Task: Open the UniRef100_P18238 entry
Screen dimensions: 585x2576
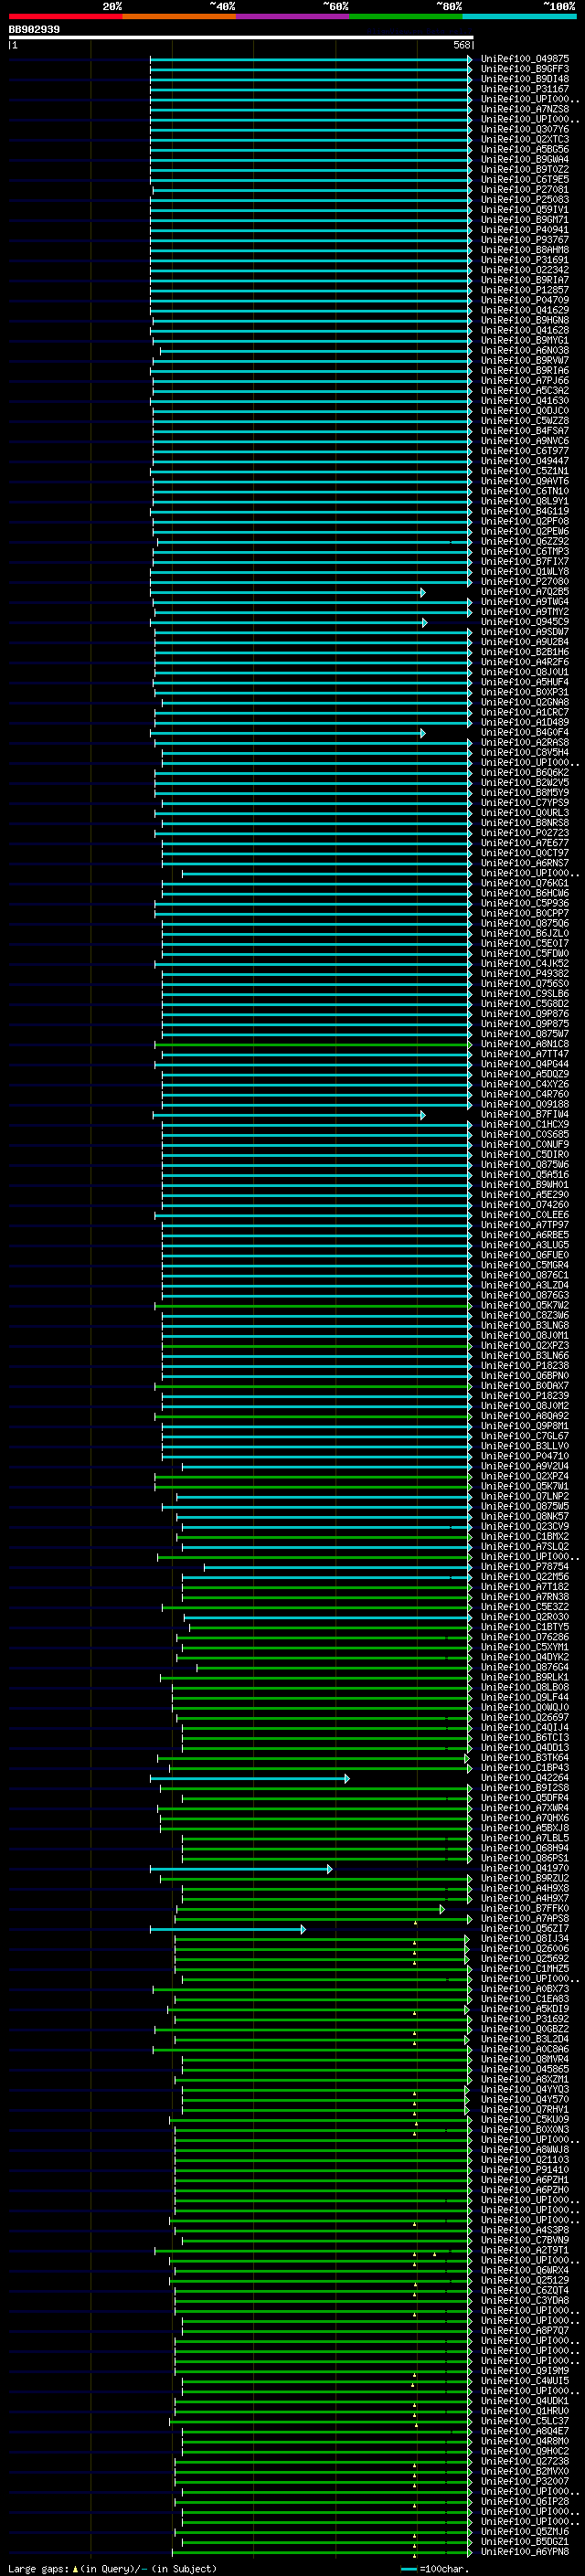Action: coord(524,1365)
